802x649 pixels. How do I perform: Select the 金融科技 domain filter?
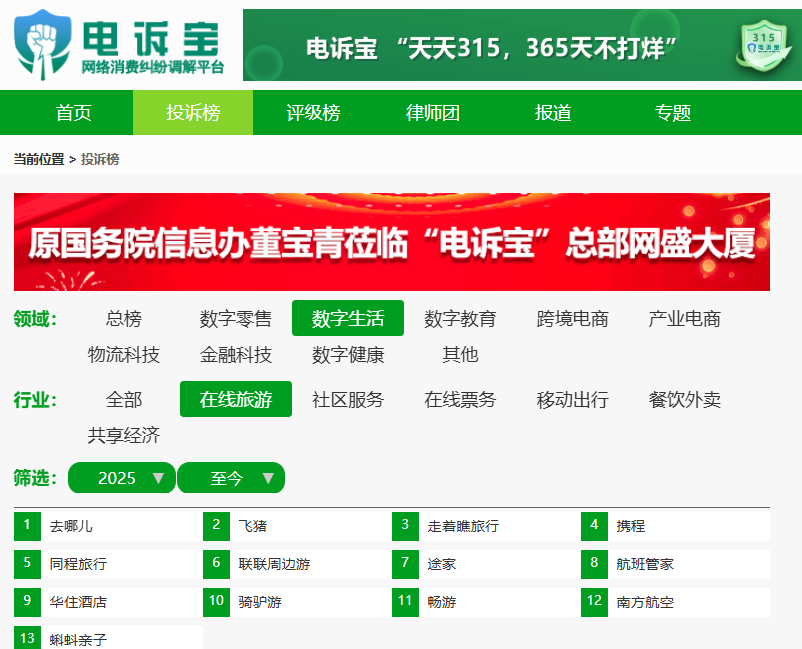pyautogui.click(x=236, y=354)
